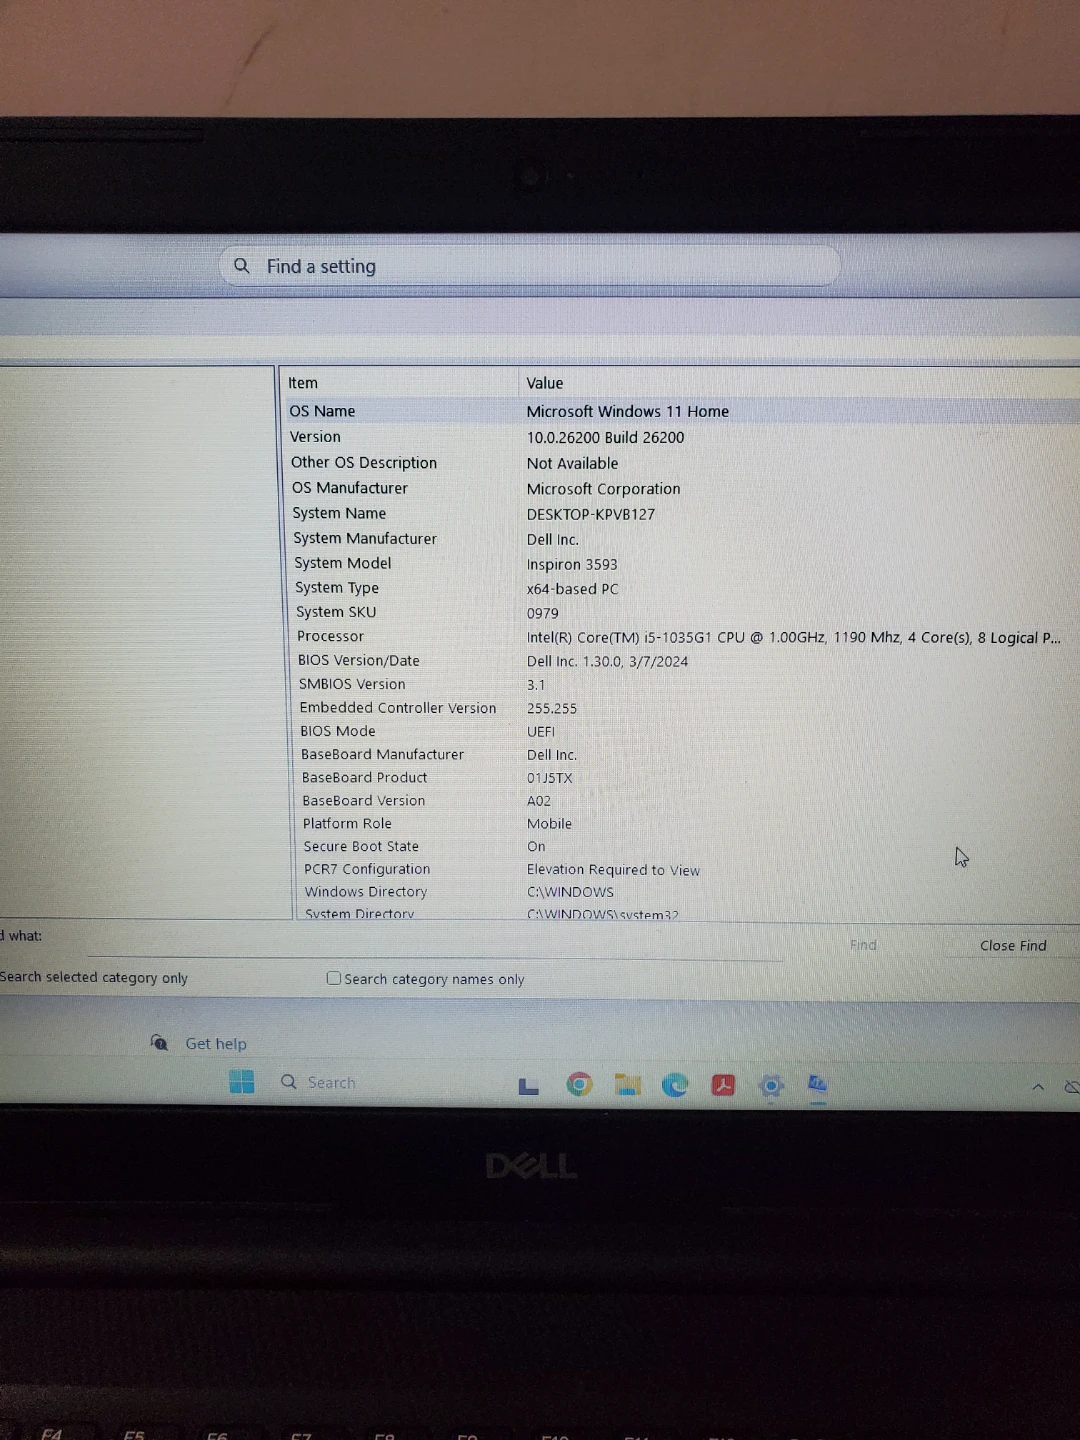Click the value Mobile
Screen dimensions: 1080x1440
[550, 824]
